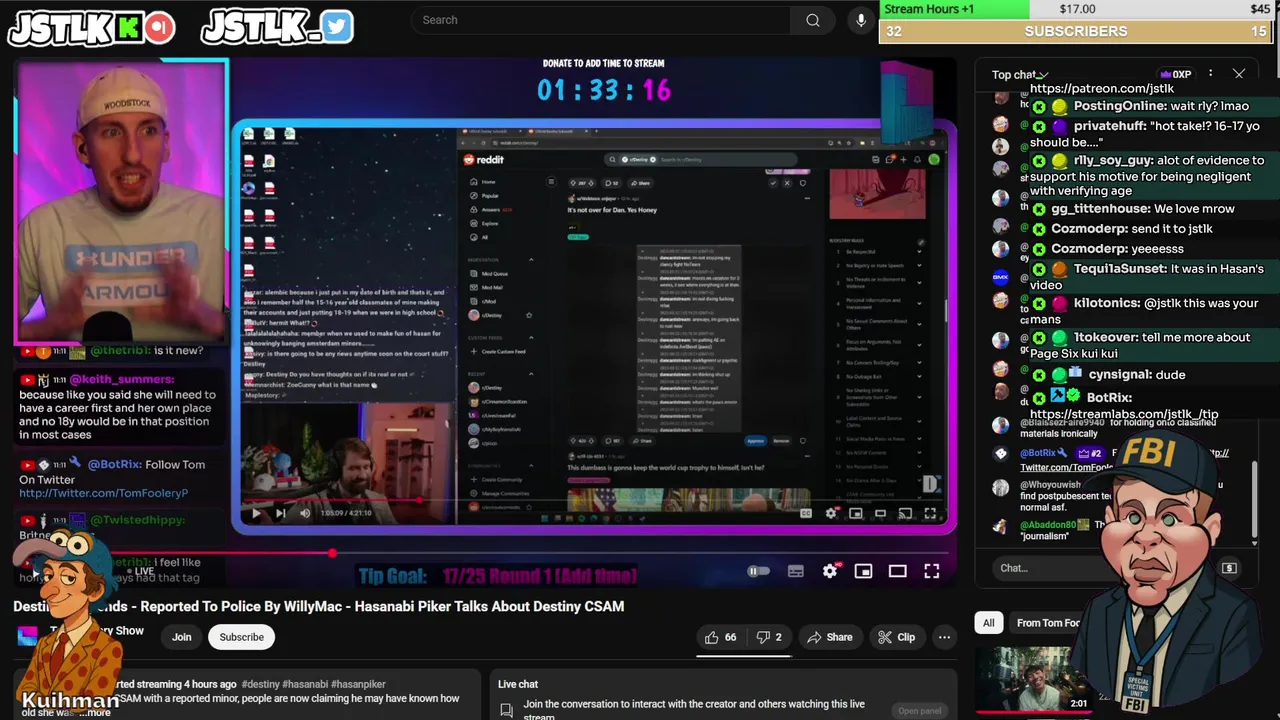The image size is (1280, 720).
Task: Toggle the autoplay switch on main player
Action: point(759,571)
